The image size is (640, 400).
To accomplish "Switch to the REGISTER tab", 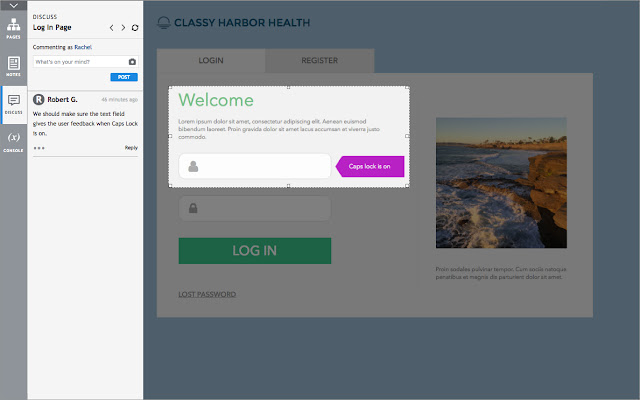I will tap(320, 60).
